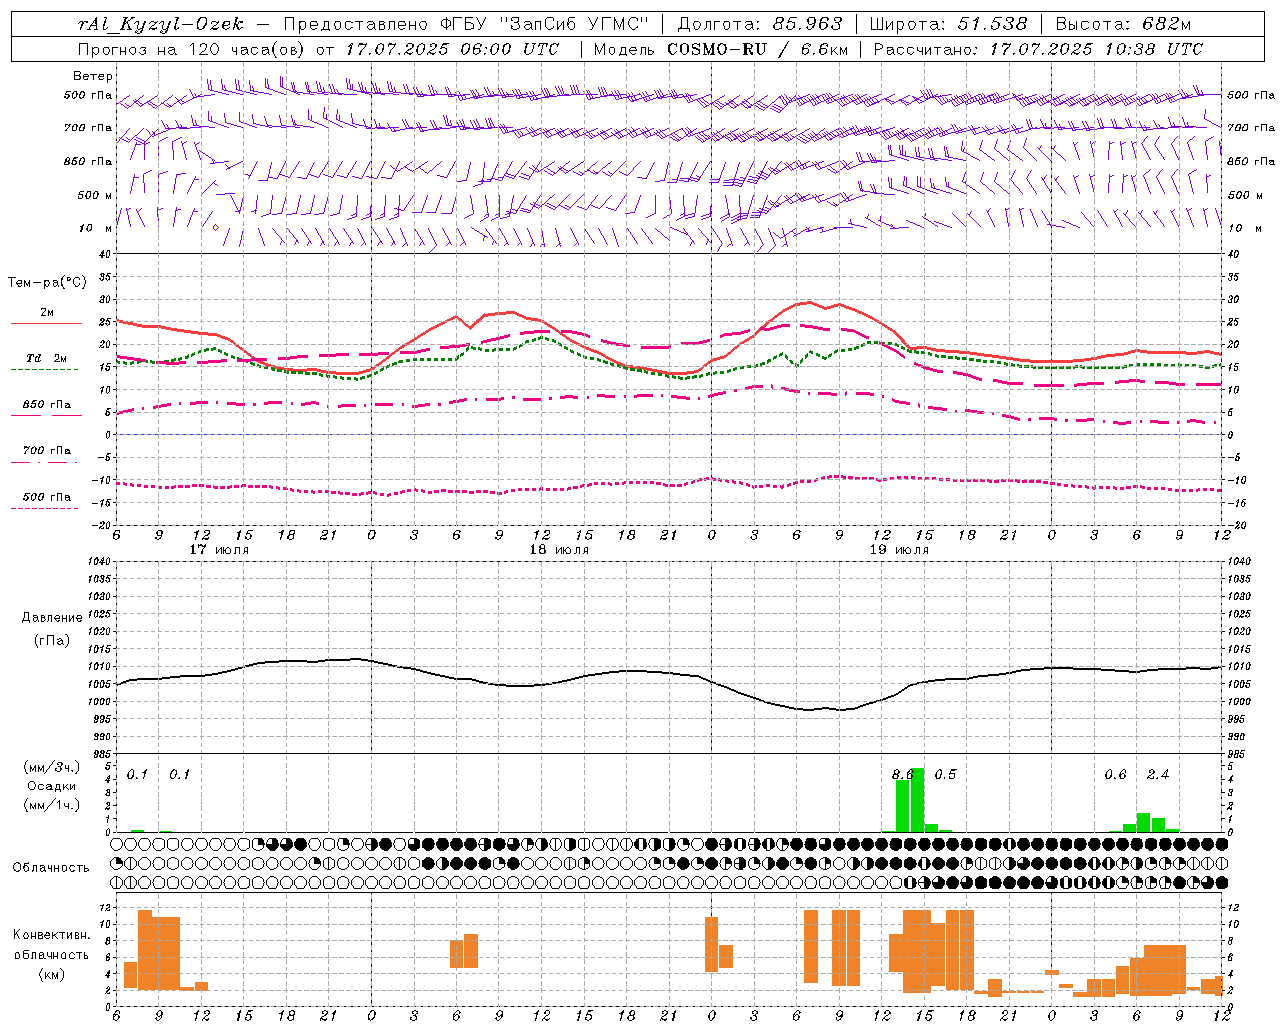Viewport: 1280px width, 1024px height.
Task: Click the 19 июля date label
Action: [899, 550]
